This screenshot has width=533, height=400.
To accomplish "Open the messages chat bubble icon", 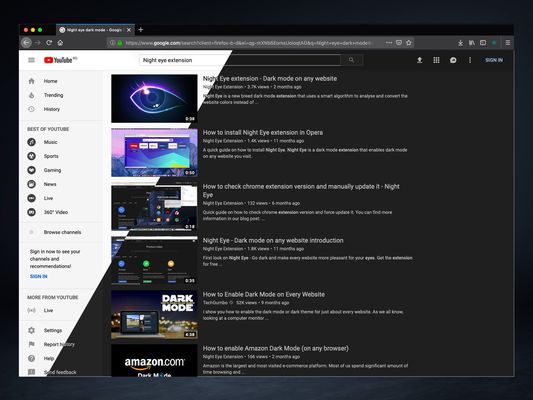I will coord(453,60).
